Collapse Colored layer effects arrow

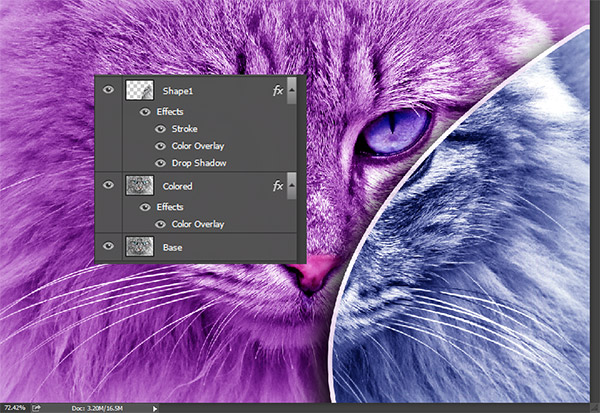[291, 185]
